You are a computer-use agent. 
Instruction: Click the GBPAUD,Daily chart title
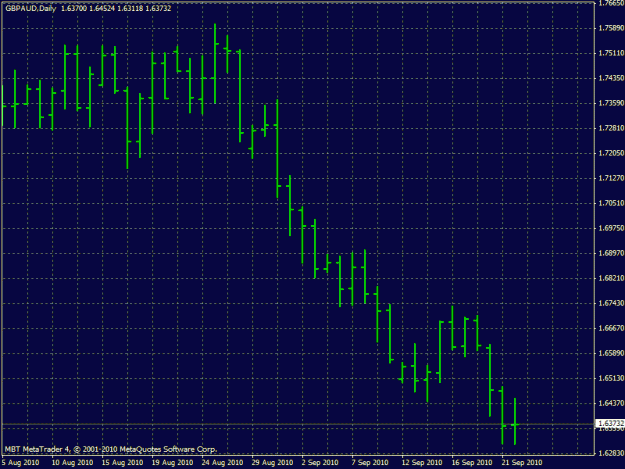(31, 8)
